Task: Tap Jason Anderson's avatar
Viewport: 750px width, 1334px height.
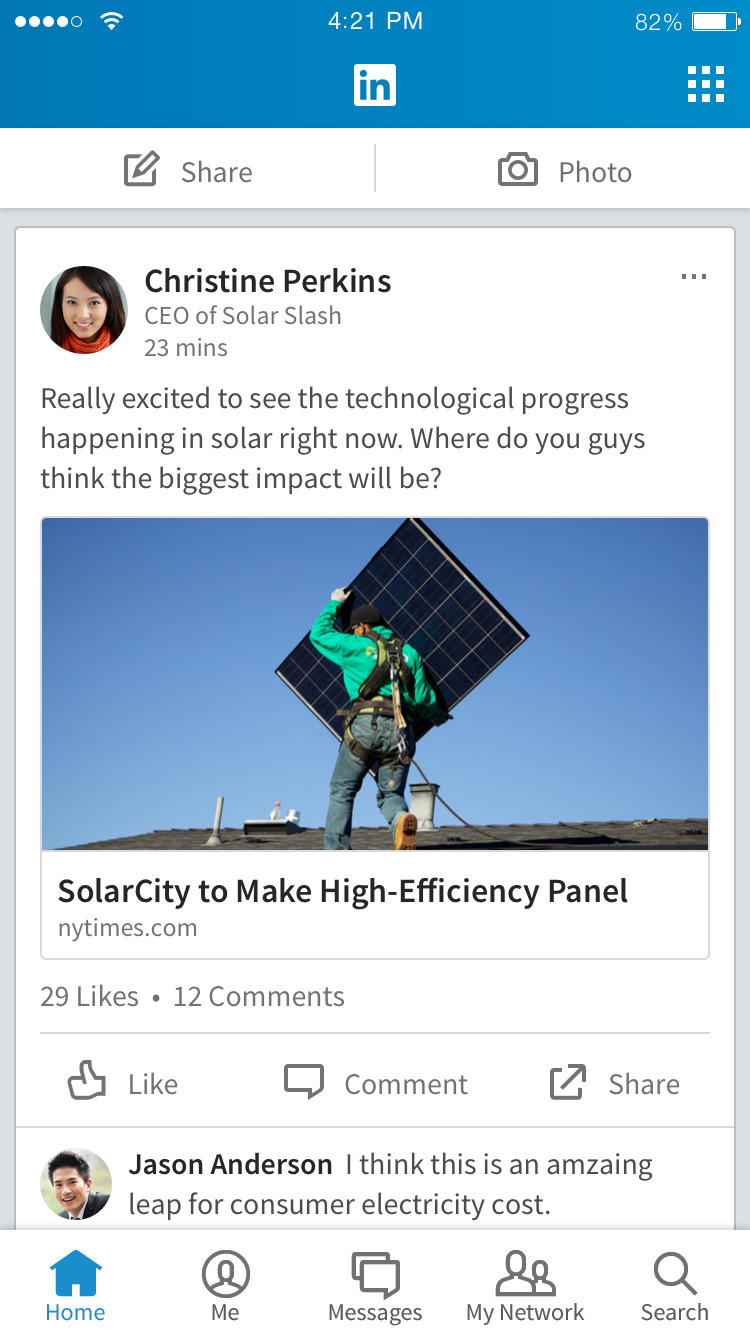Action: pyautogui.click(x=76, y=1184)
